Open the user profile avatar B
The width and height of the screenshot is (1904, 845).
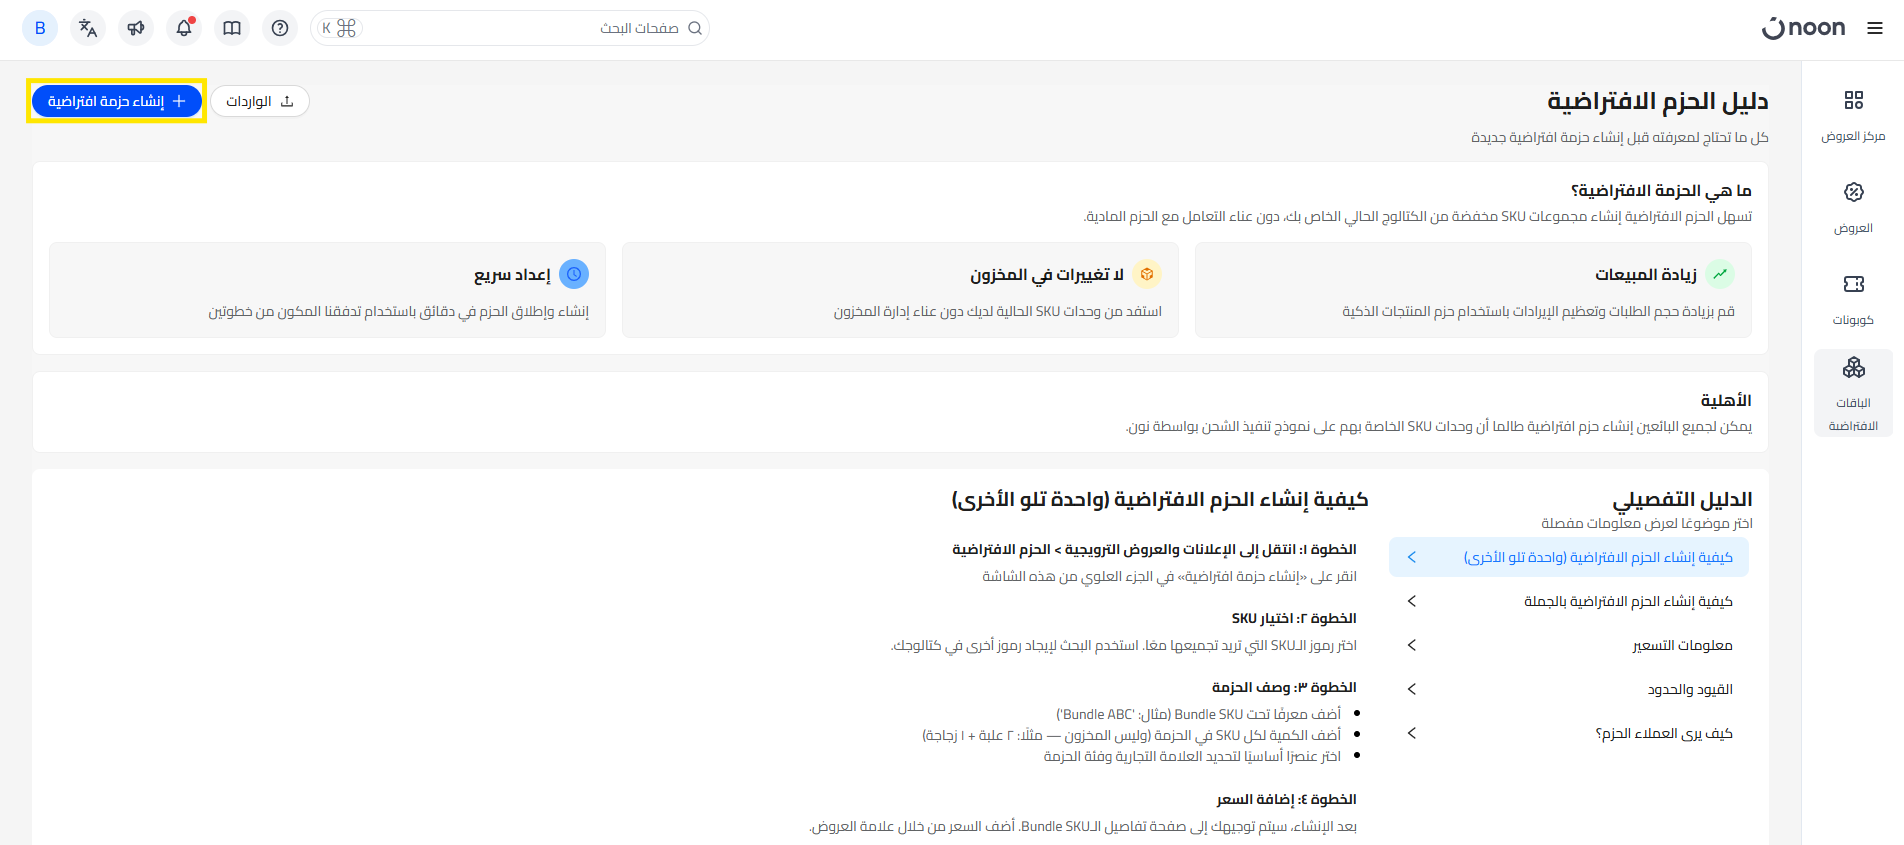coord(40,28)
